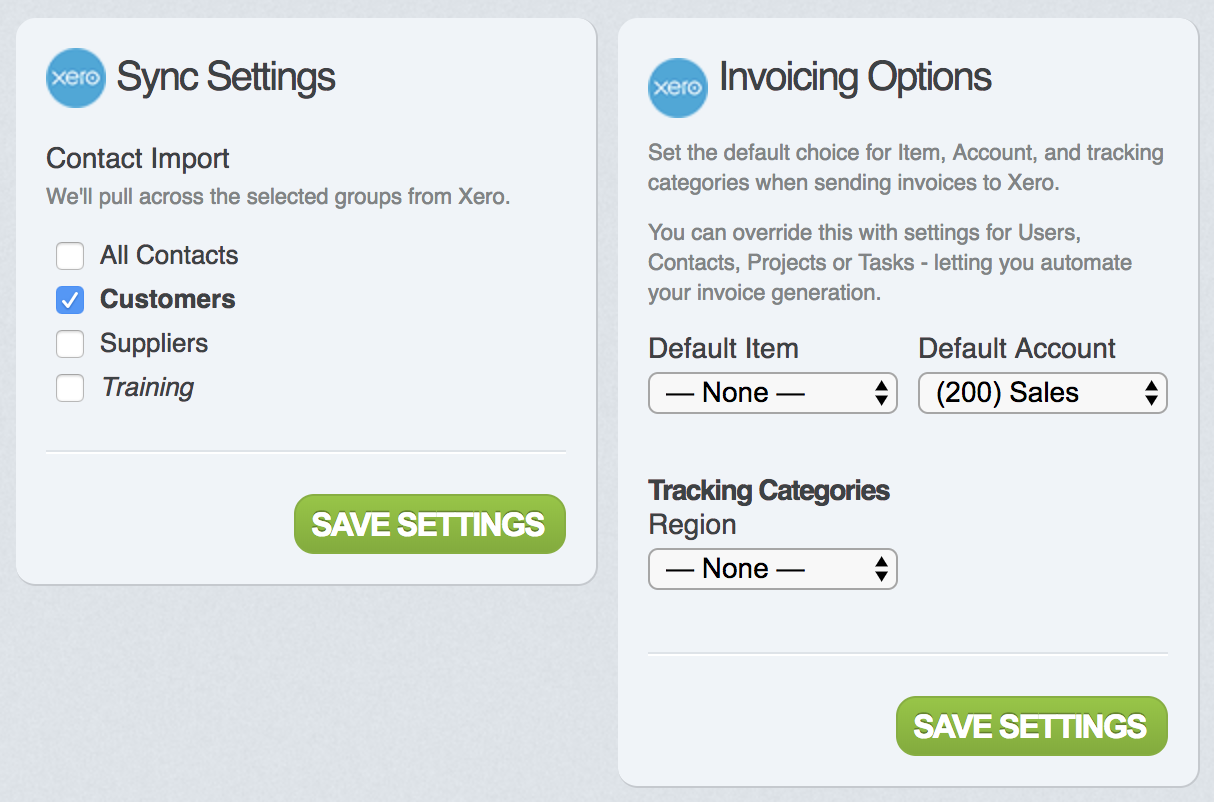Check the Training group checkbox
Viewport: 1214px width, 802px height.
click(x=70, y=388)
